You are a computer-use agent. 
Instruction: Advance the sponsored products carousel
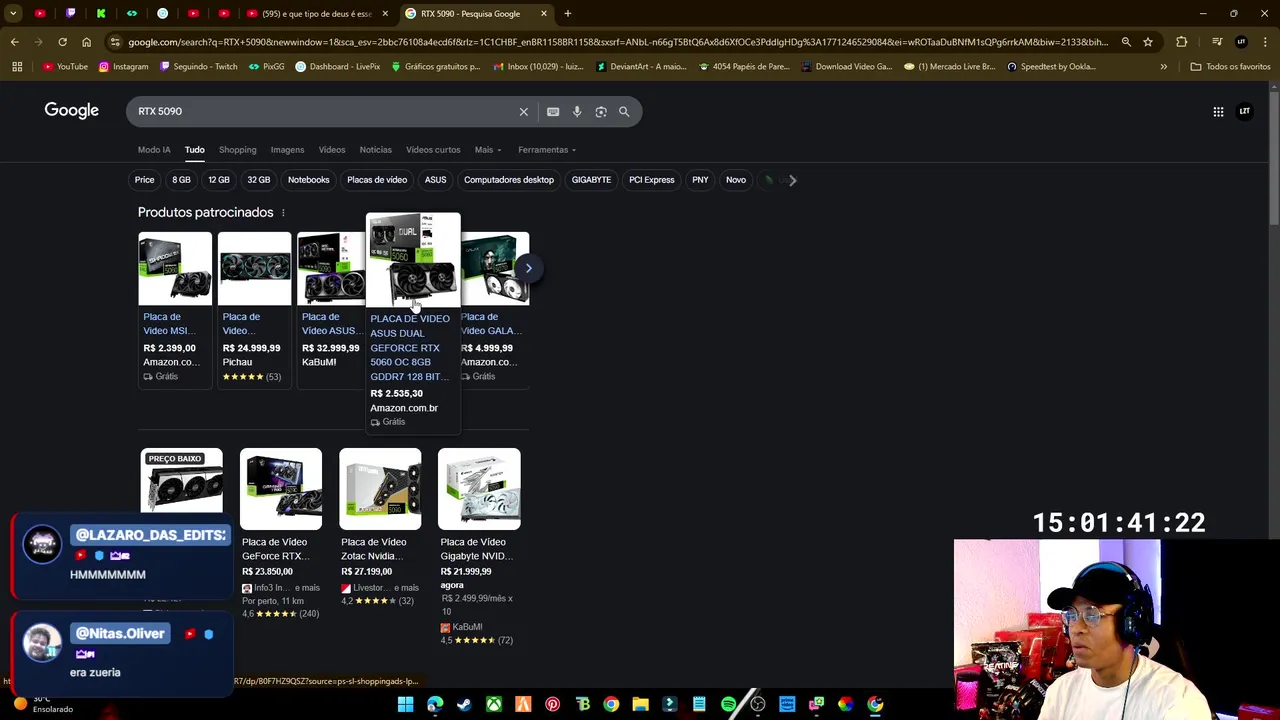(528, 268)
